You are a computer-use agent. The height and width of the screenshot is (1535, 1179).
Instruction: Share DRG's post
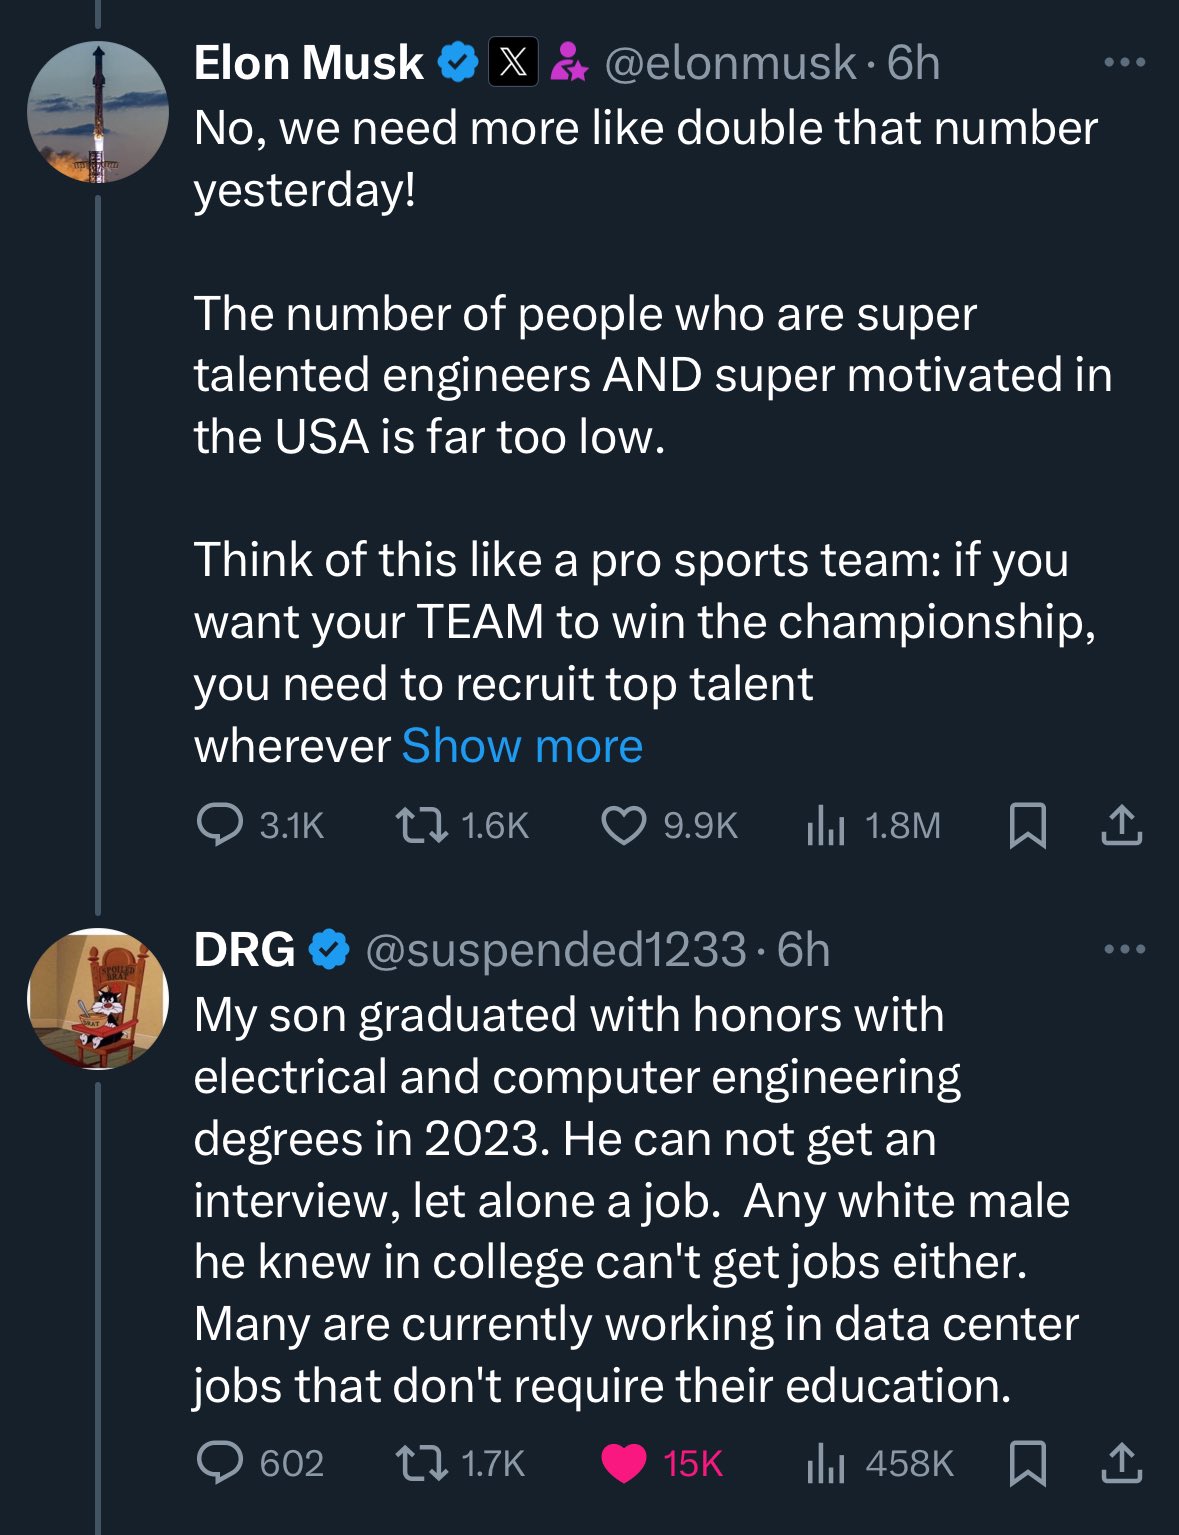[1121, 1463]
